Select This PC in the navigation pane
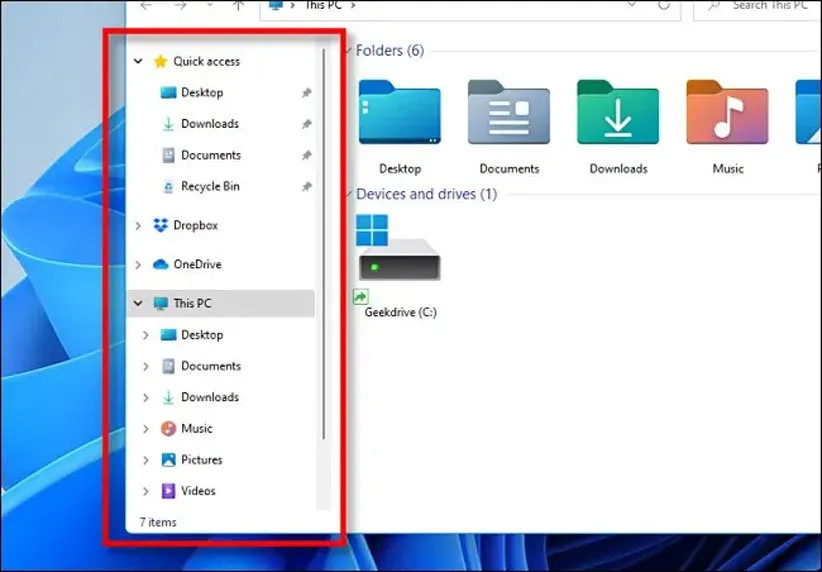822x572 pixels. click(x=192, y=303)
